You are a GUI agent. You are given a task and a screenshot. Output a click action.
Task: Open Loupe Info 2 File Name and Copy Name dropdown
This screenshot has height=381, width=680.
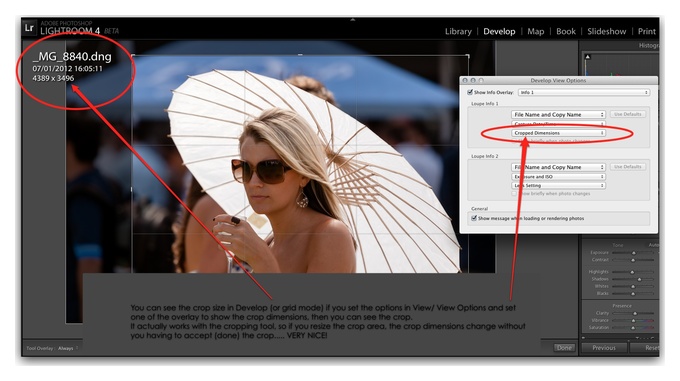(558, 167)
